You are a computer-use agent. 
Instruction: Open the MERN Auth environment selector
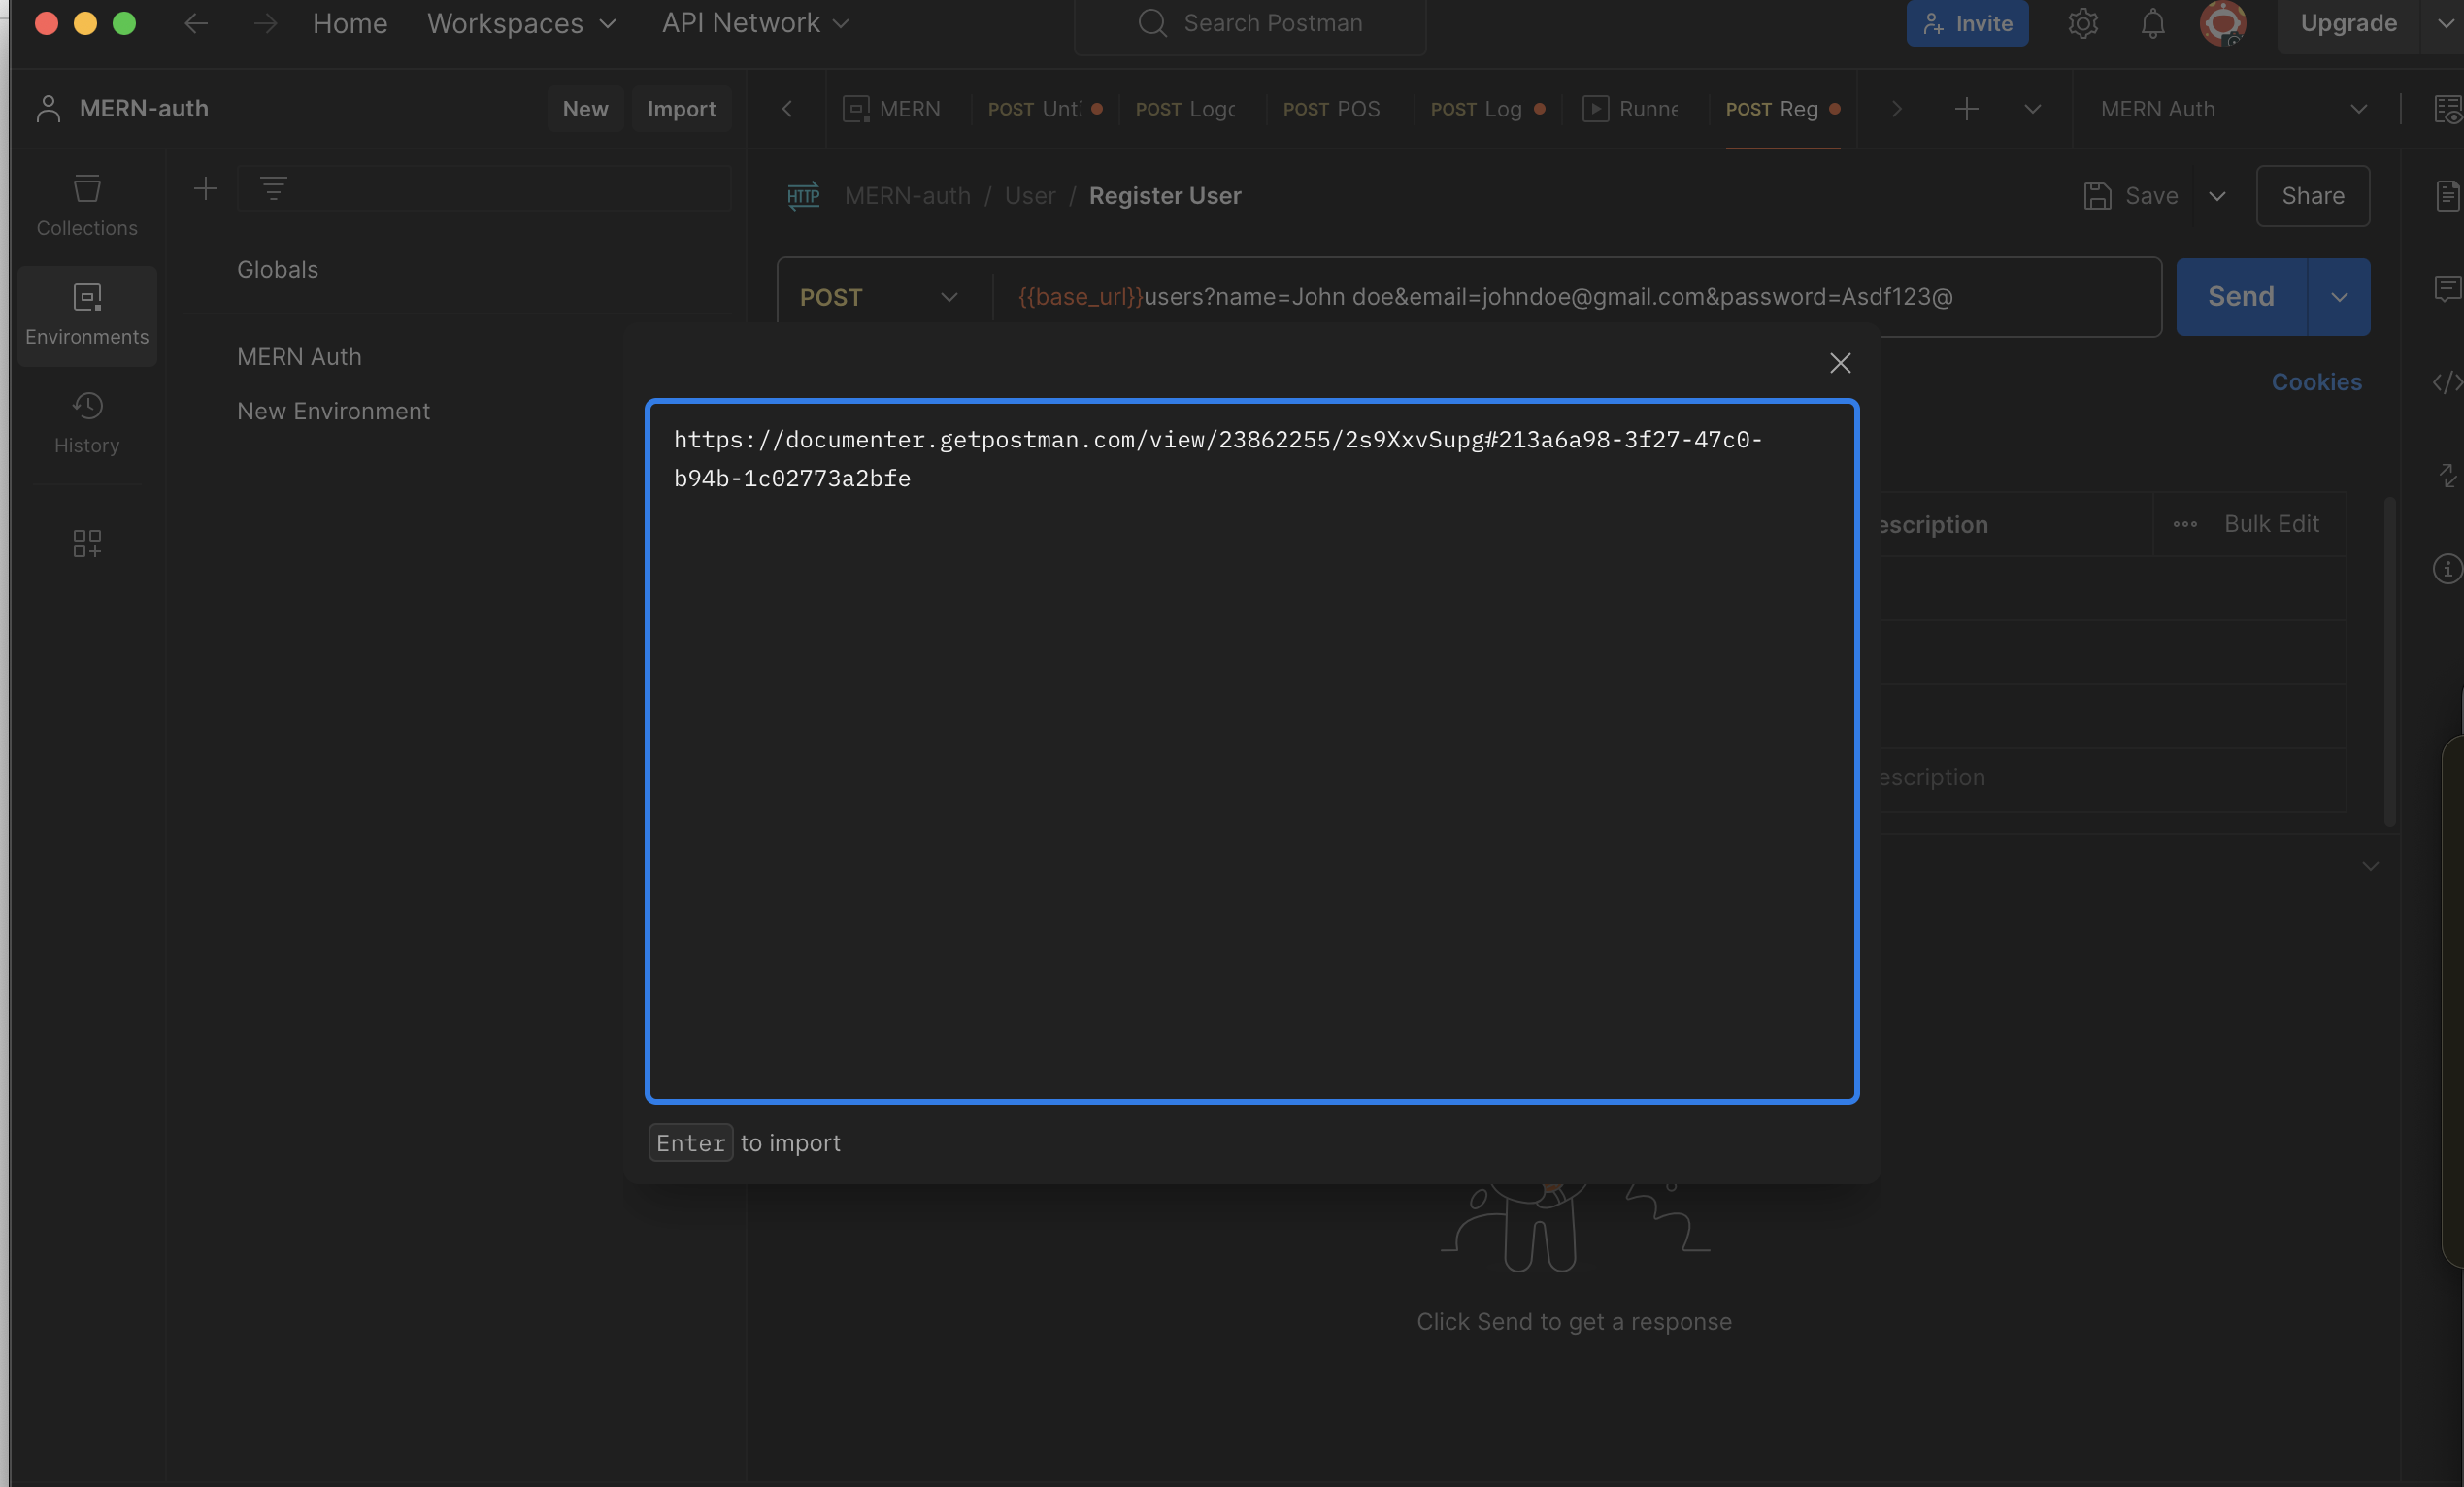tap(2232, 109)
